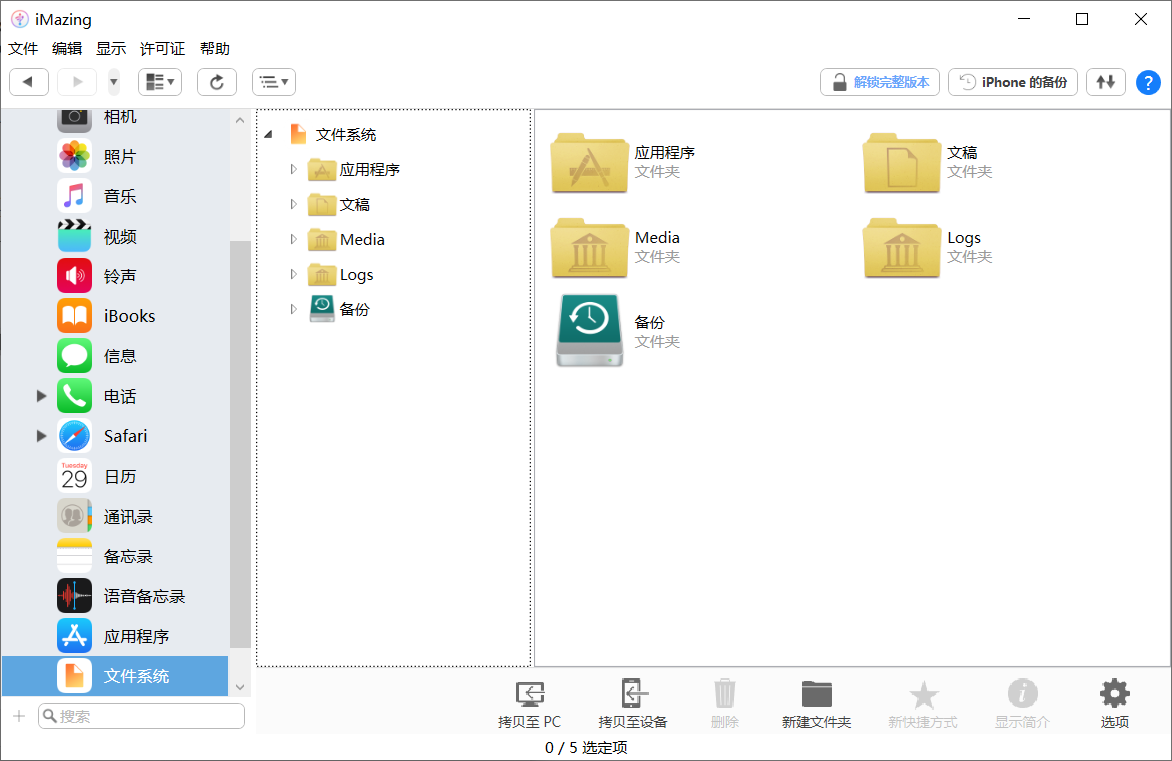The image size is (1172, 761).
Task: Select Media in the folder tree
Action: 347,239
